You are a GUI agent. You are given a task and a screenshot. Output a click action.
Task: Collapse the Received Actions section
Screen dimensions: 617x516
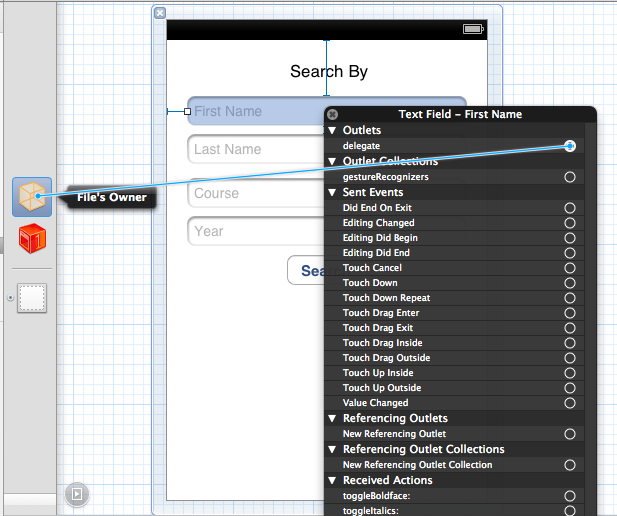(x=332, y=481)
